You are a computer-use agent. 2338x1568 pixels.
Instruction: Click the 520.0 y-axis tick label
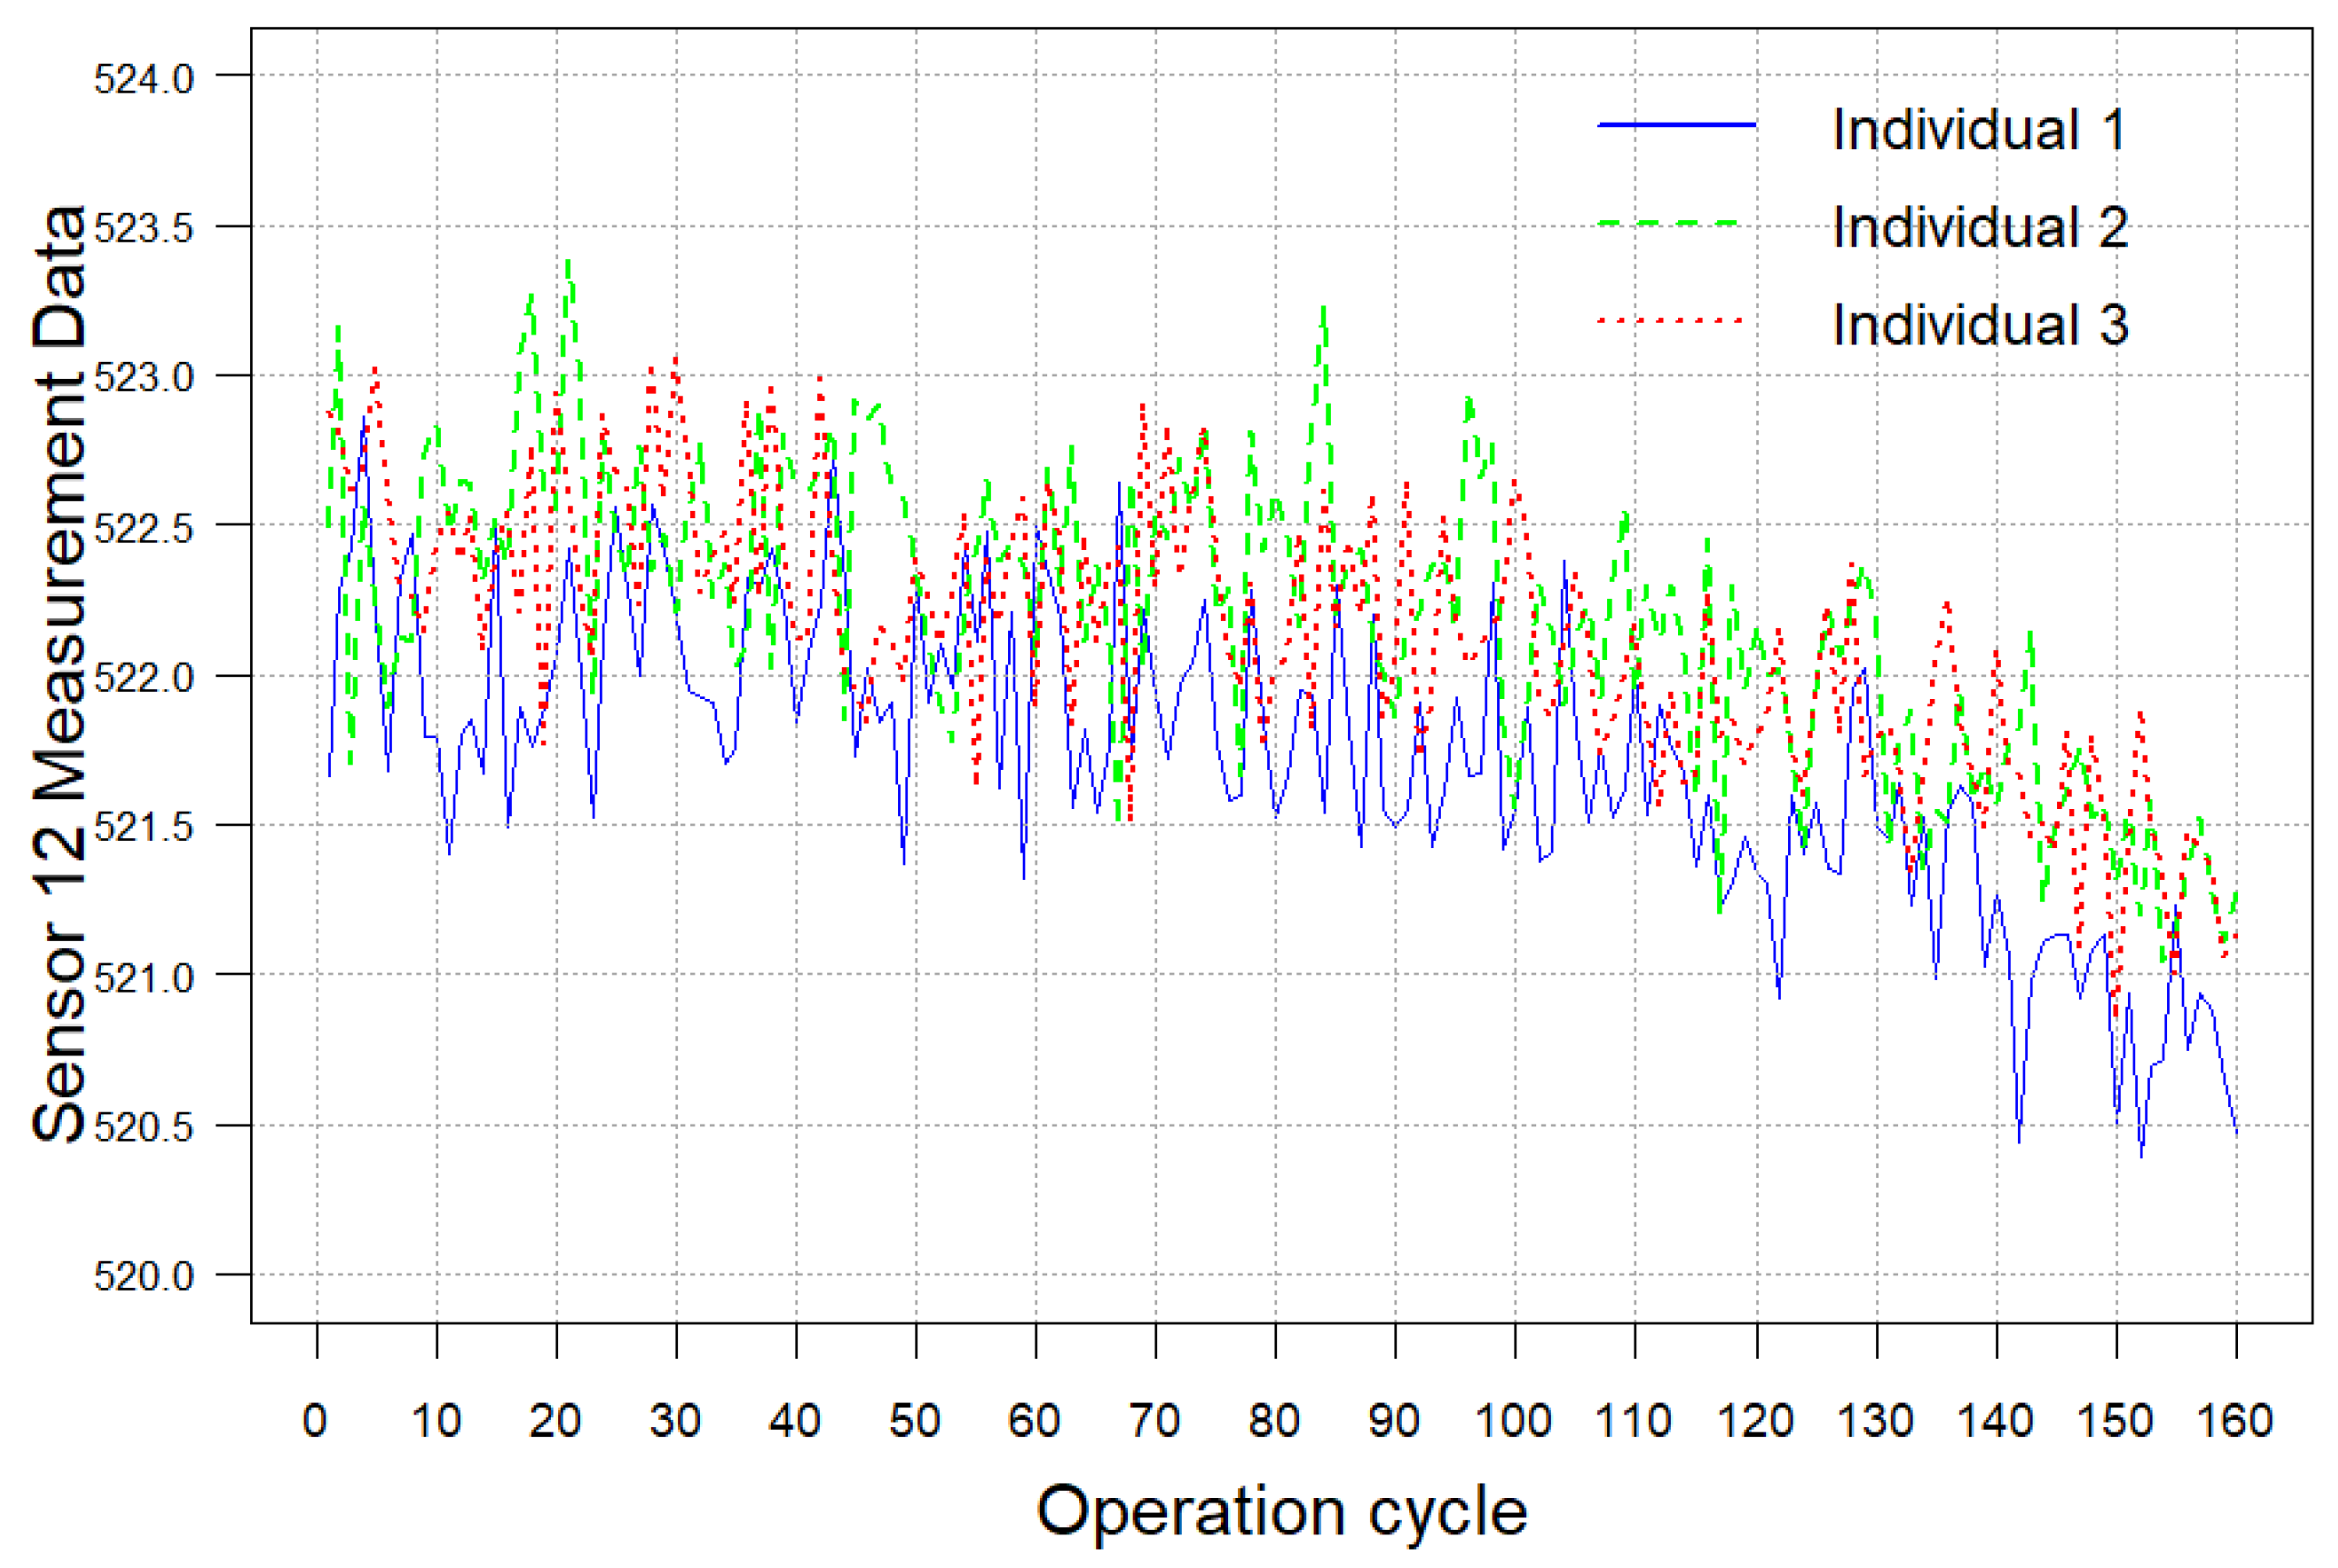point(144,1276)
